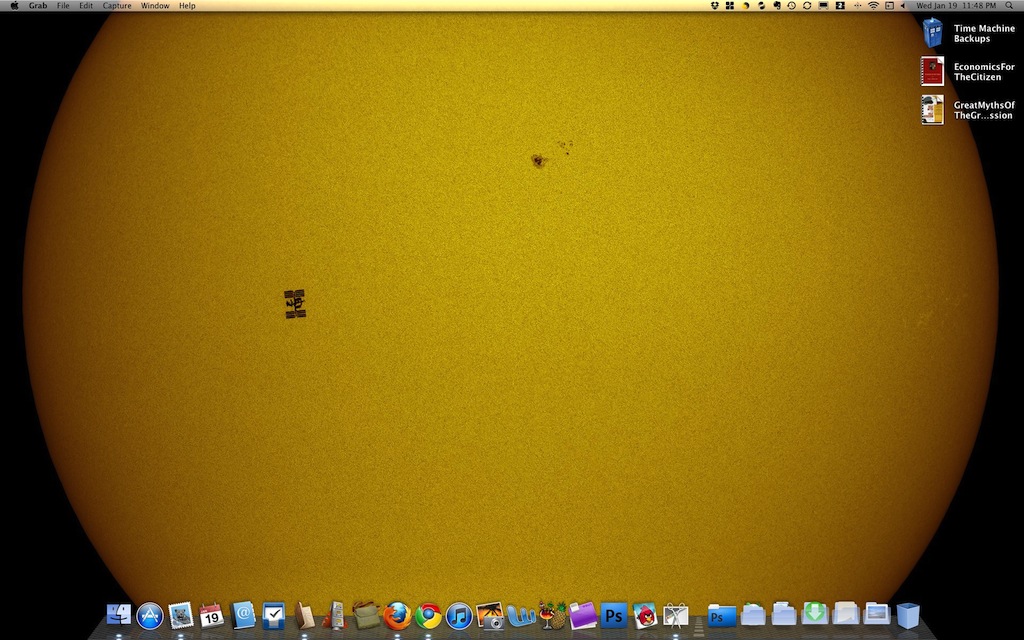Screen dimensions: 1024x640
Task: Open the blue Ps folder stack in Dock
Action: 722,615
